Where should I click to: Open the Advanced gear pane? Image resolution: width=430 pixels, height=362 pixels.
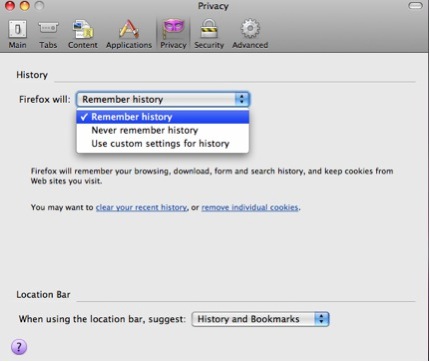(250, 35)
